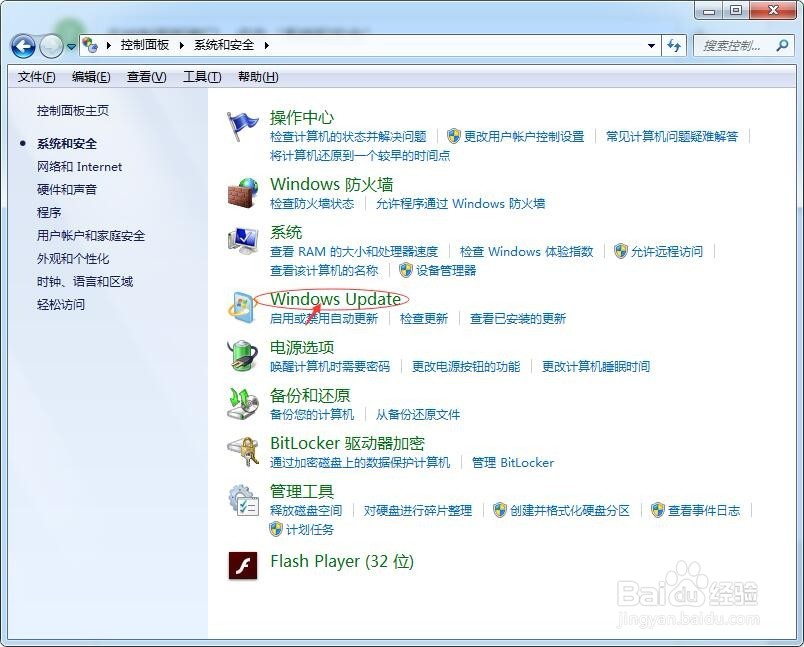
Task: Click 检查计算机的状态并解决问题 link
Action: point(348,136)
